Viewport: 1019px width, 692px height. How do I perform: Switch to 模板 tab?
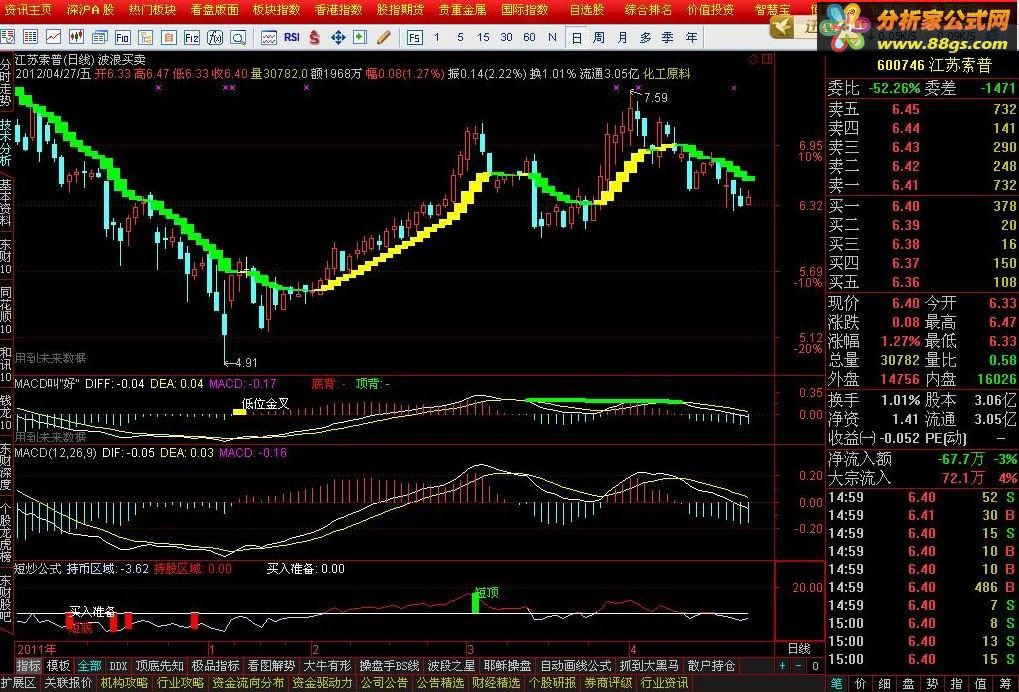(58, 666)
